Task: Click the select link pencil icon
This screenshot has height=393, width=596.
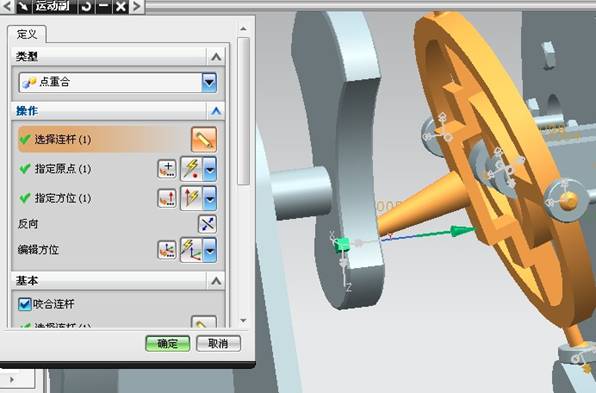Action: pyautogui.click(x=204, y=139)
